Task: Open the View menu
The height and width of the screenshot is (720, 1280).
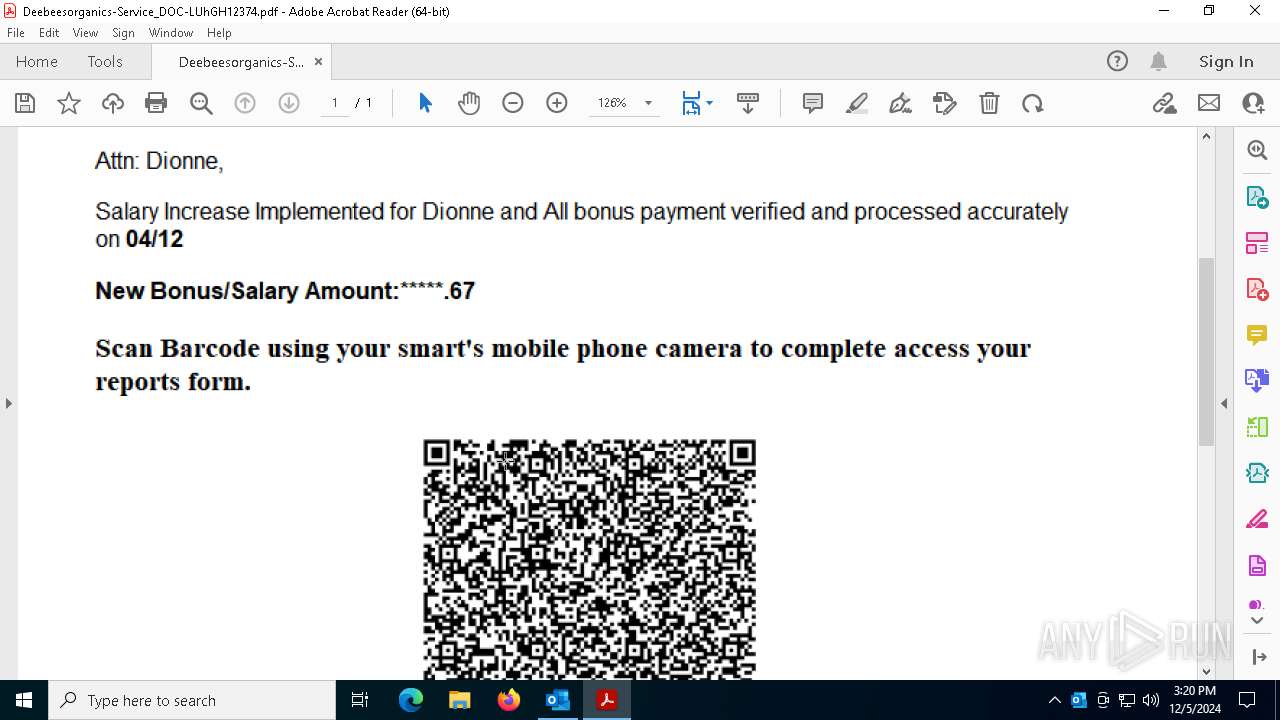Action: point(85,33)
